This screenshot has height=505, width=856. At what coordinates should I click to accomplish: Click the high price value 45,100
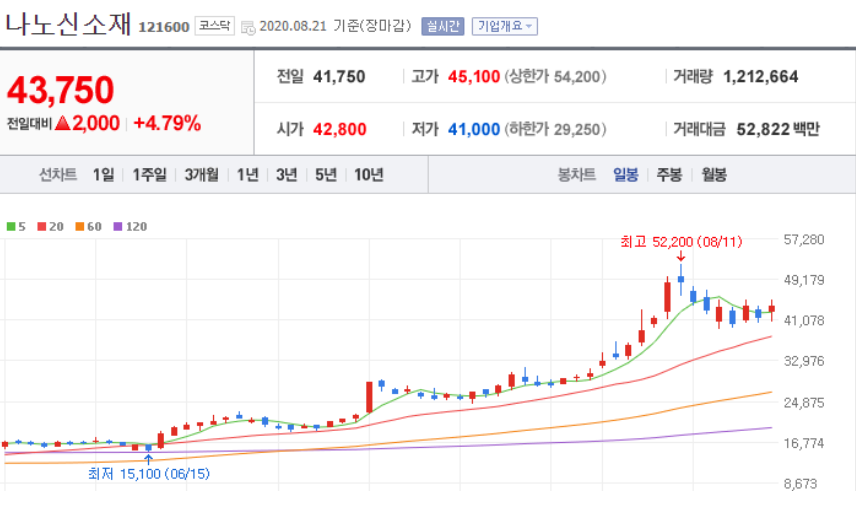474,77
